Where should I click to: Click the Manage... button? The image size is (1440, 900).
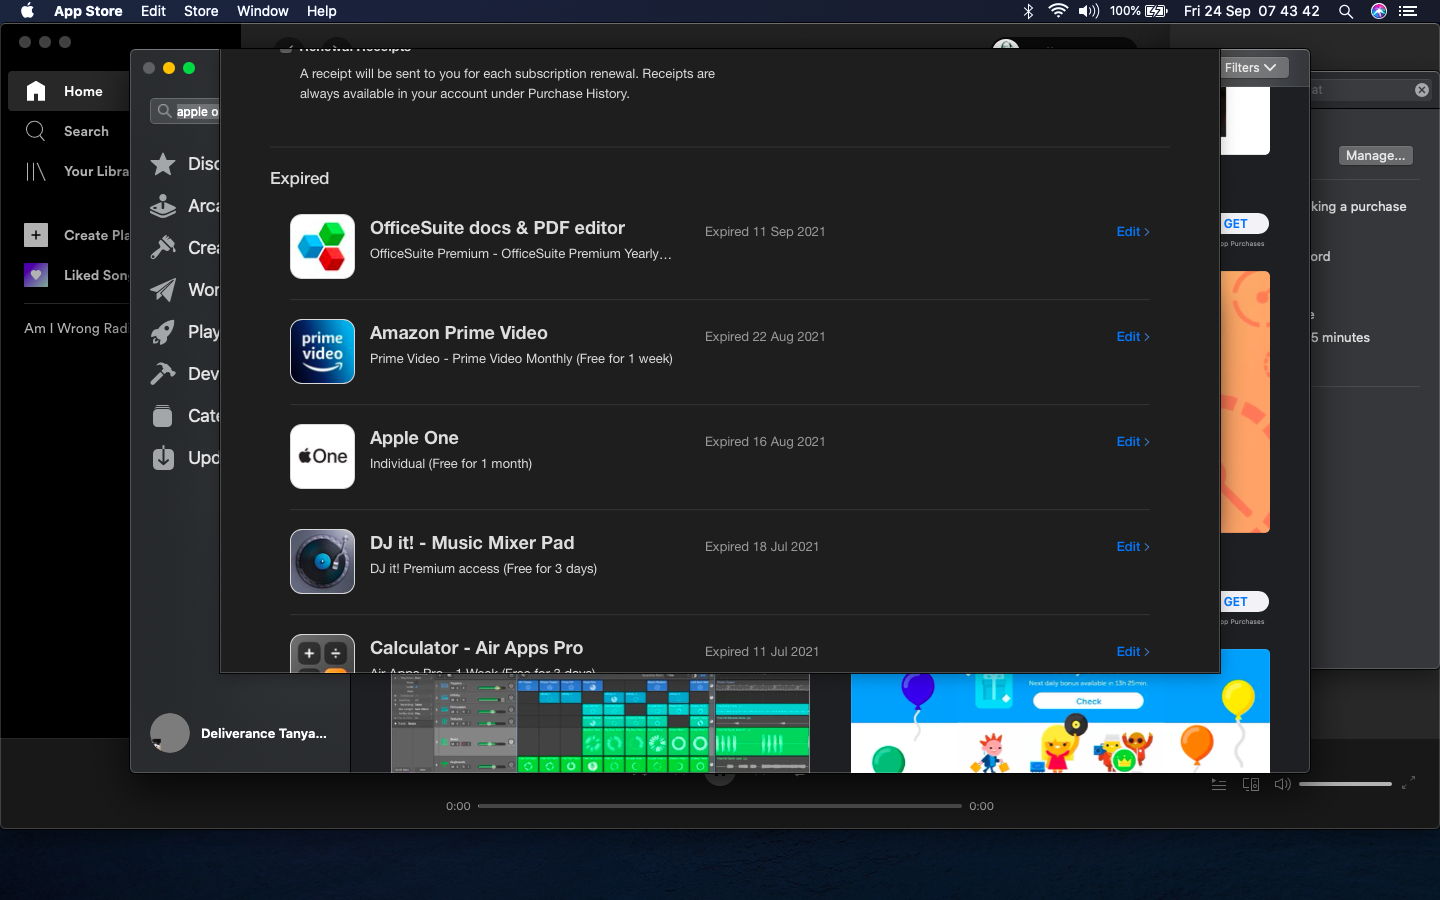[1376, 156]
